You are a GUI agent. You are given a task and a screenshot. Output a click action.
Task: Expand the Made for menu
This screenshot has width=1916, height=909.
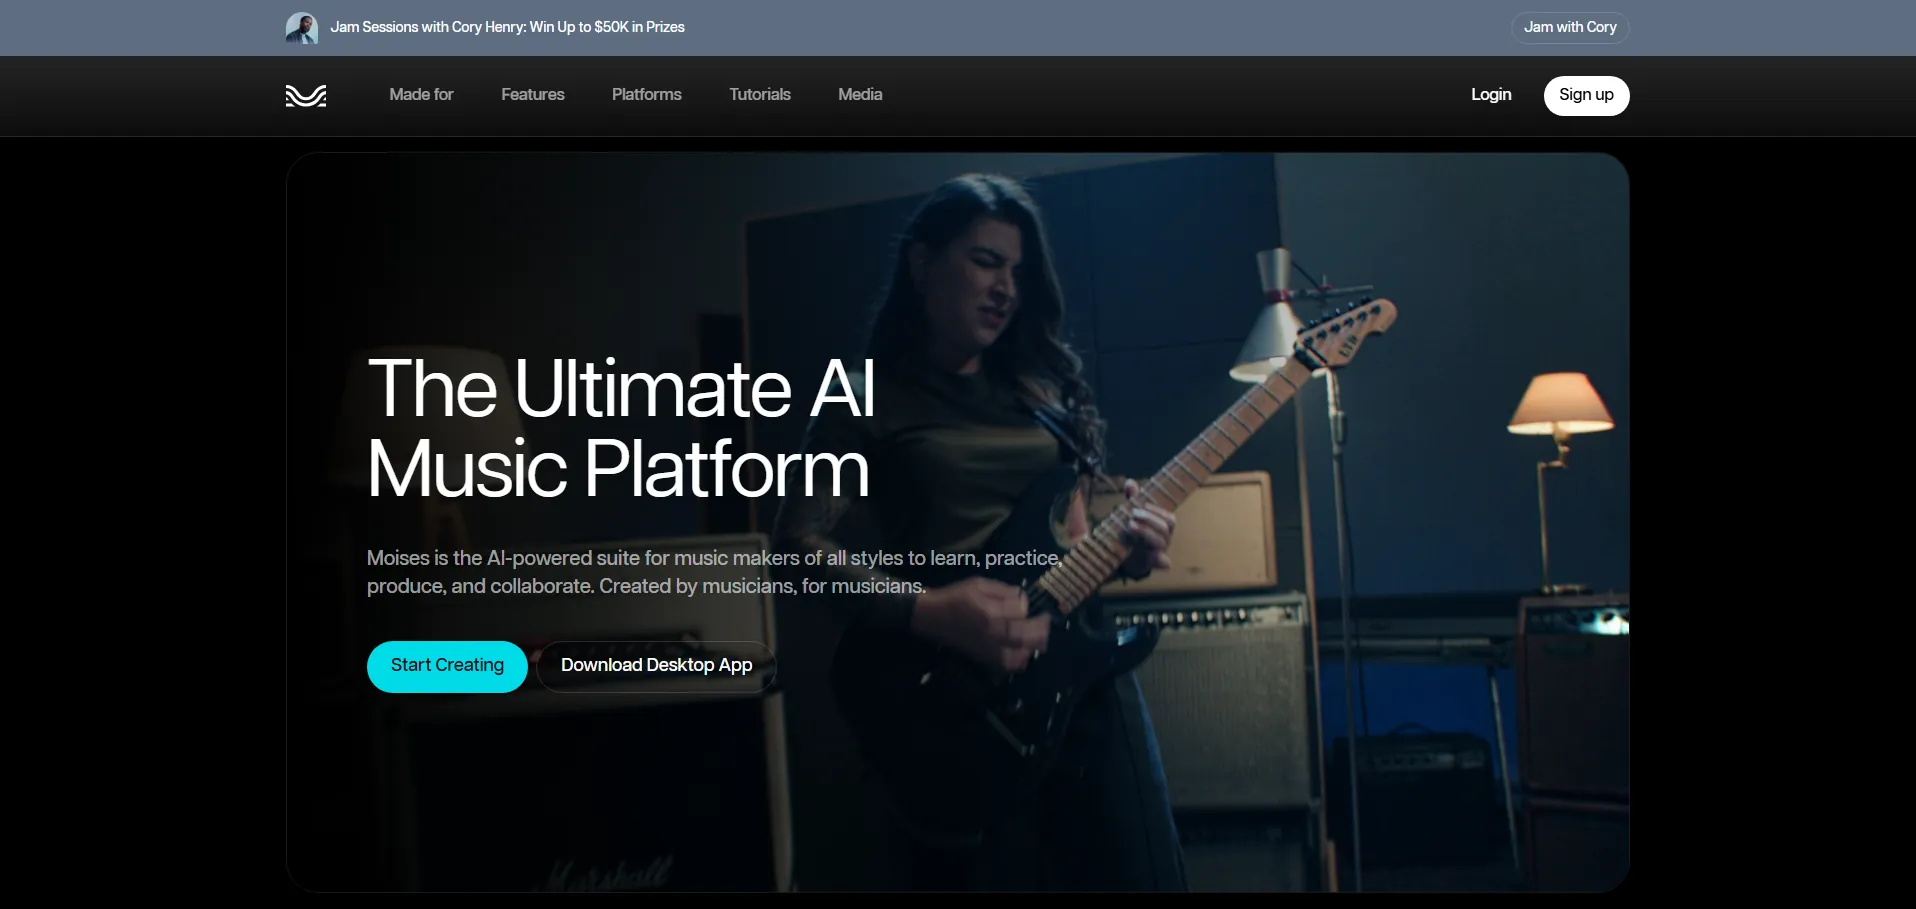click(421, 95)
